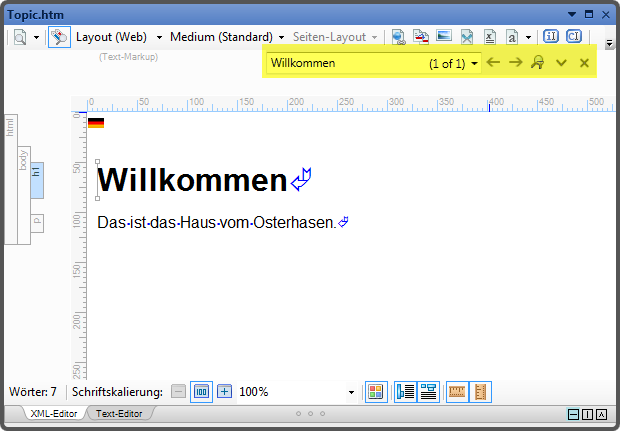This screenshot has height=431, width=620.
Task: Click the next search result arrow
Action: click(x=515, y=63)
